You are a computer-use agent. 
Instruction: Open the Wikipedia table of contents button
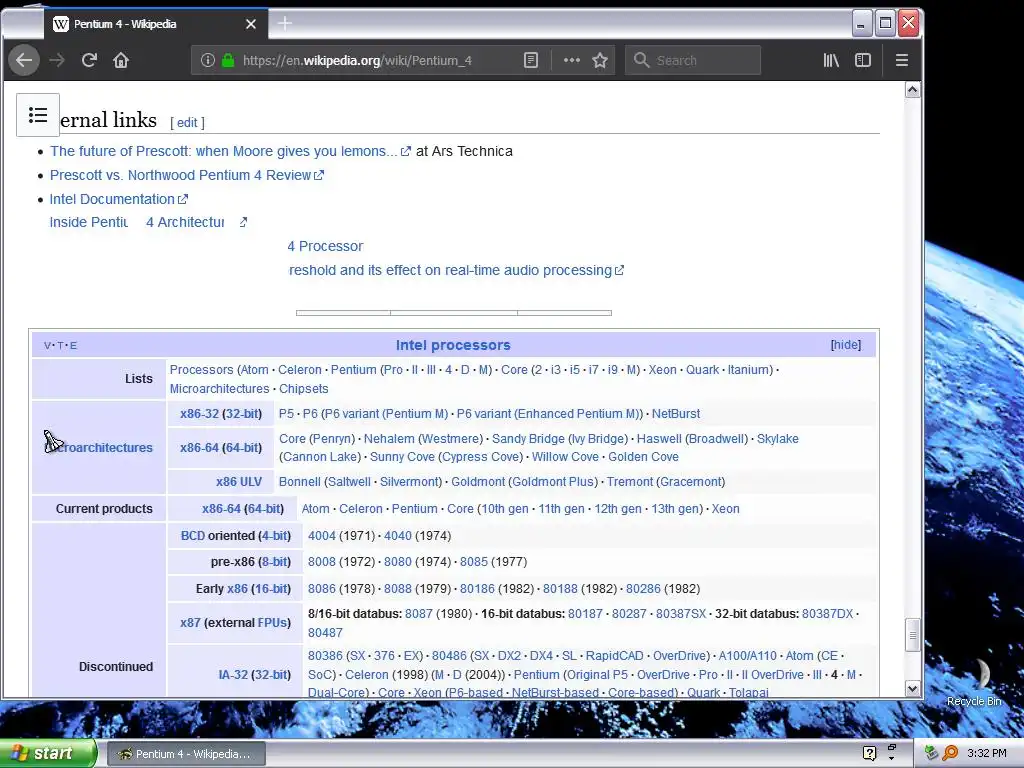coord(38,115)
